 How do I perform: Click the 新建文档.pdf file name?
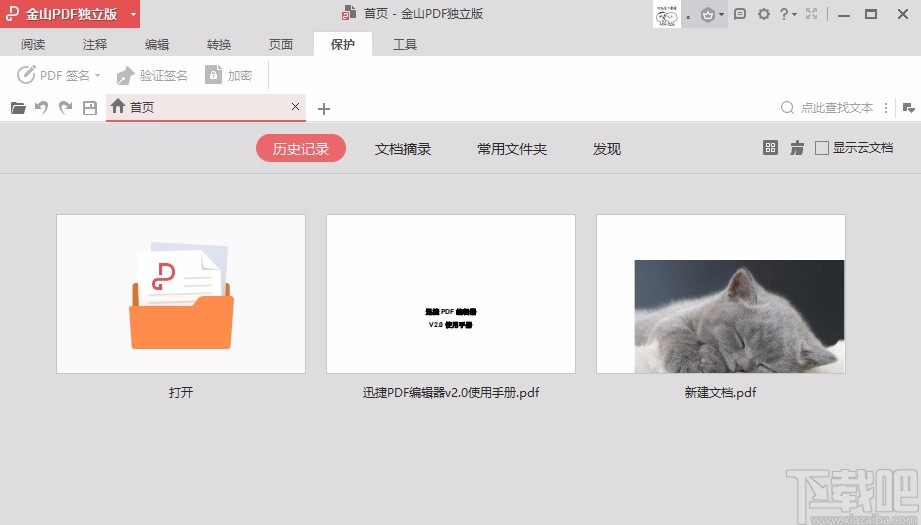click(721, 392)
